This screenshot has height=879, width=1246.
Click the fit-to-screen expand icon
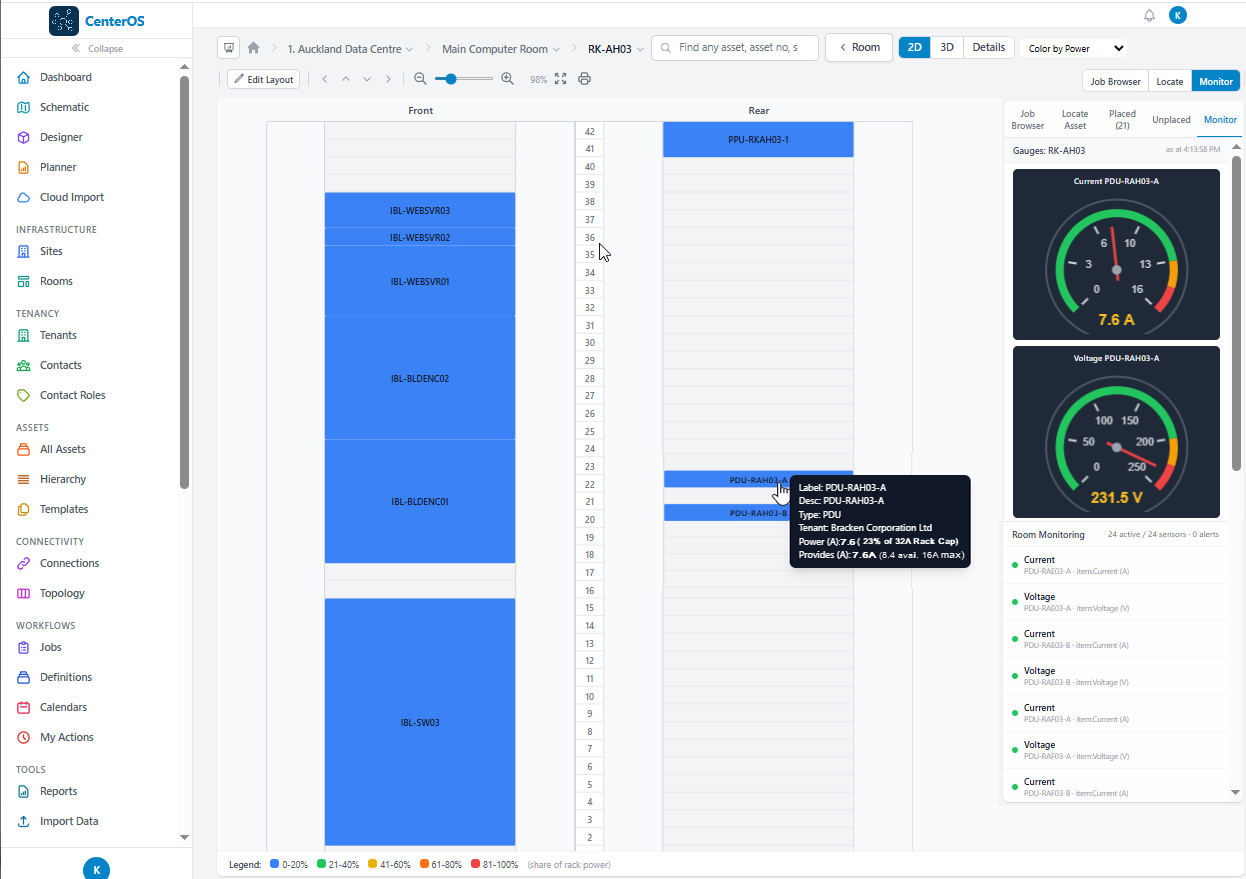(560, 79)
